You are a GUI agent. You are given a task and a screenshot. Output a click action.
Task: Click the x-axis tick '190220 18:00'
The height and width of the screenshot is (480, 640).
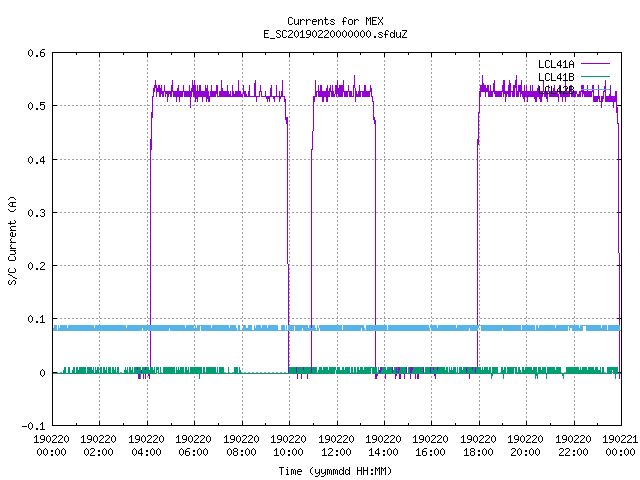478,445
